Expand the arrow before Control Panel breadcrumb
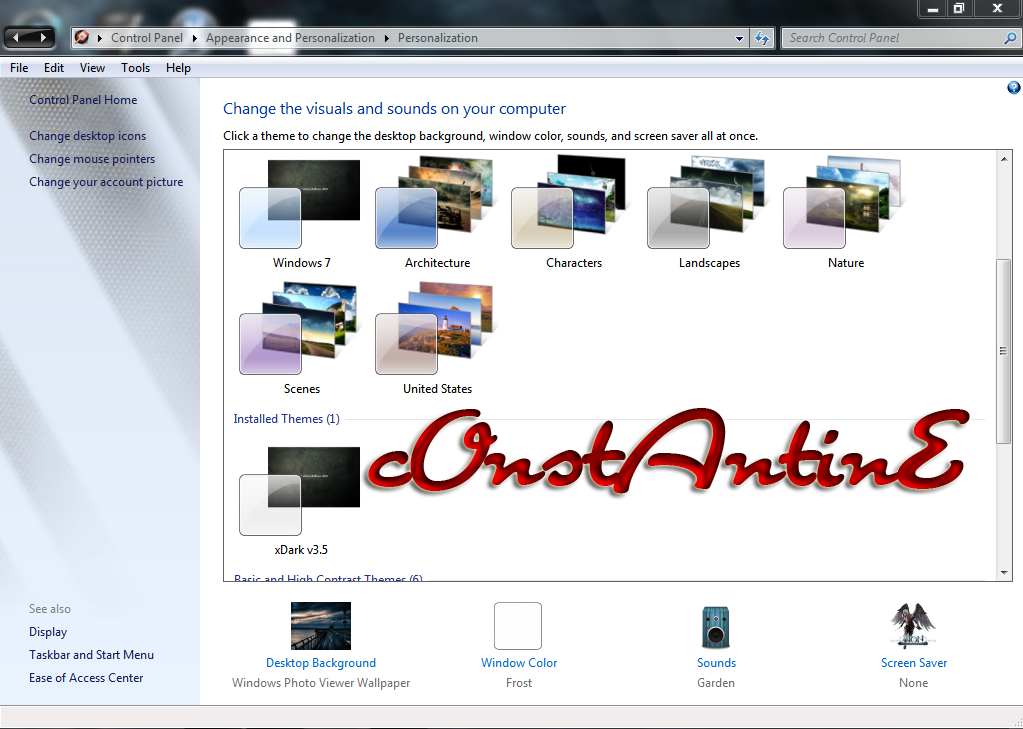The image size is (1023, 729). 100,39
